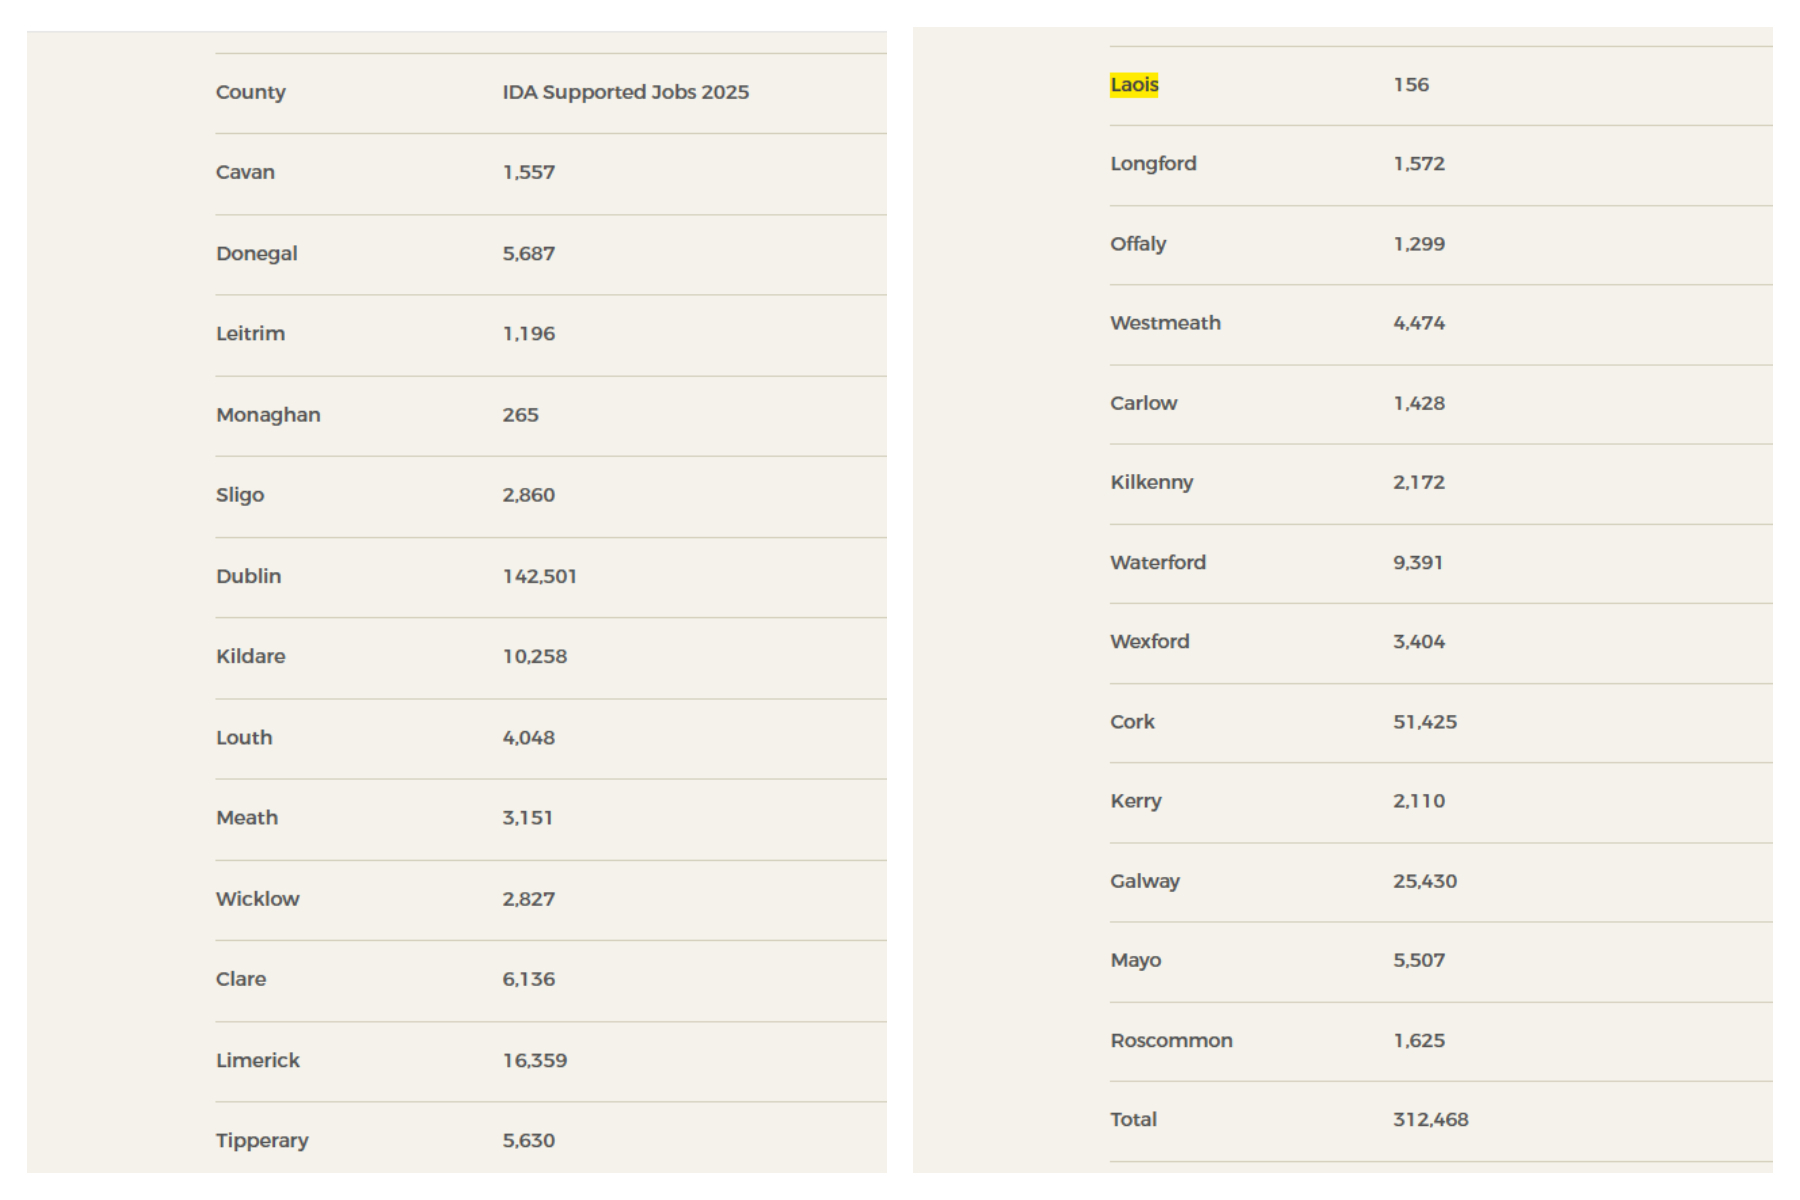Click the Westmeath county name
The width and height of the screenshot is (1800, 1200).
point(1165,323)
